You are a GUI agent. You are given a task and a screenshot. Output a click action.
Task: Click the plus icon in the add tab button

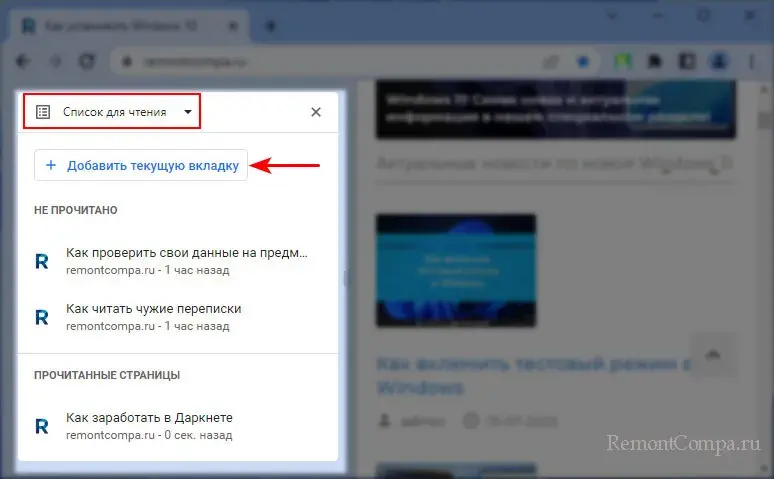(x=51, y=165)
